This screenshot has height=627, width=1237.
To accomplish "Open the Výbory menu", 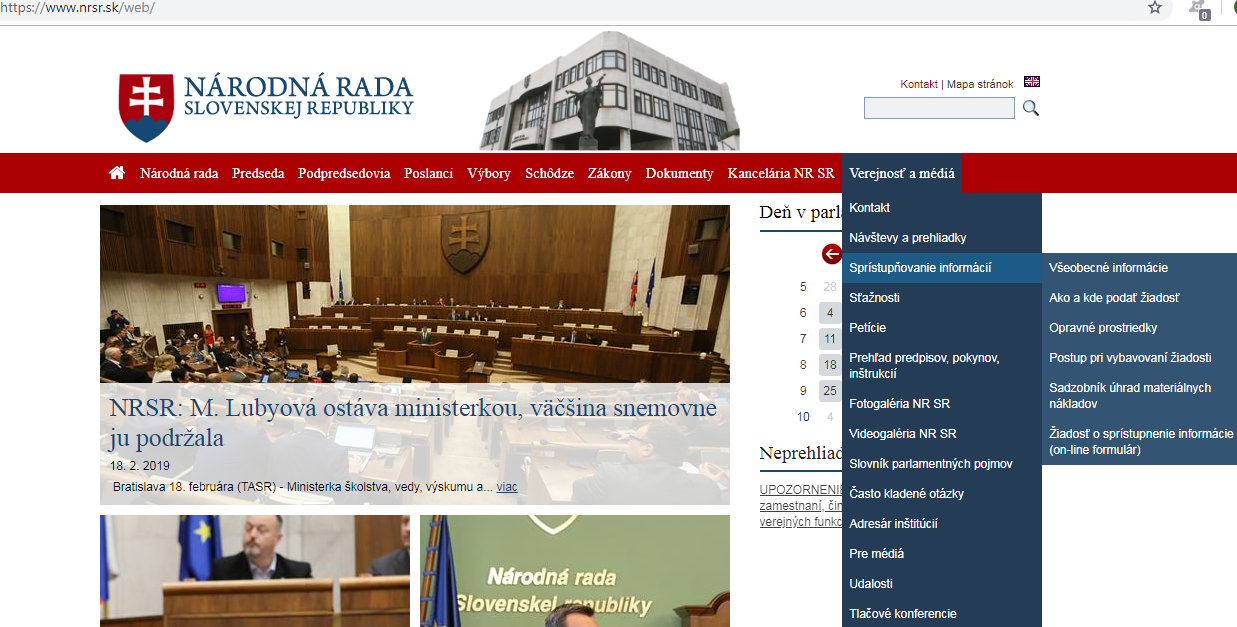I will coord(489,173).
